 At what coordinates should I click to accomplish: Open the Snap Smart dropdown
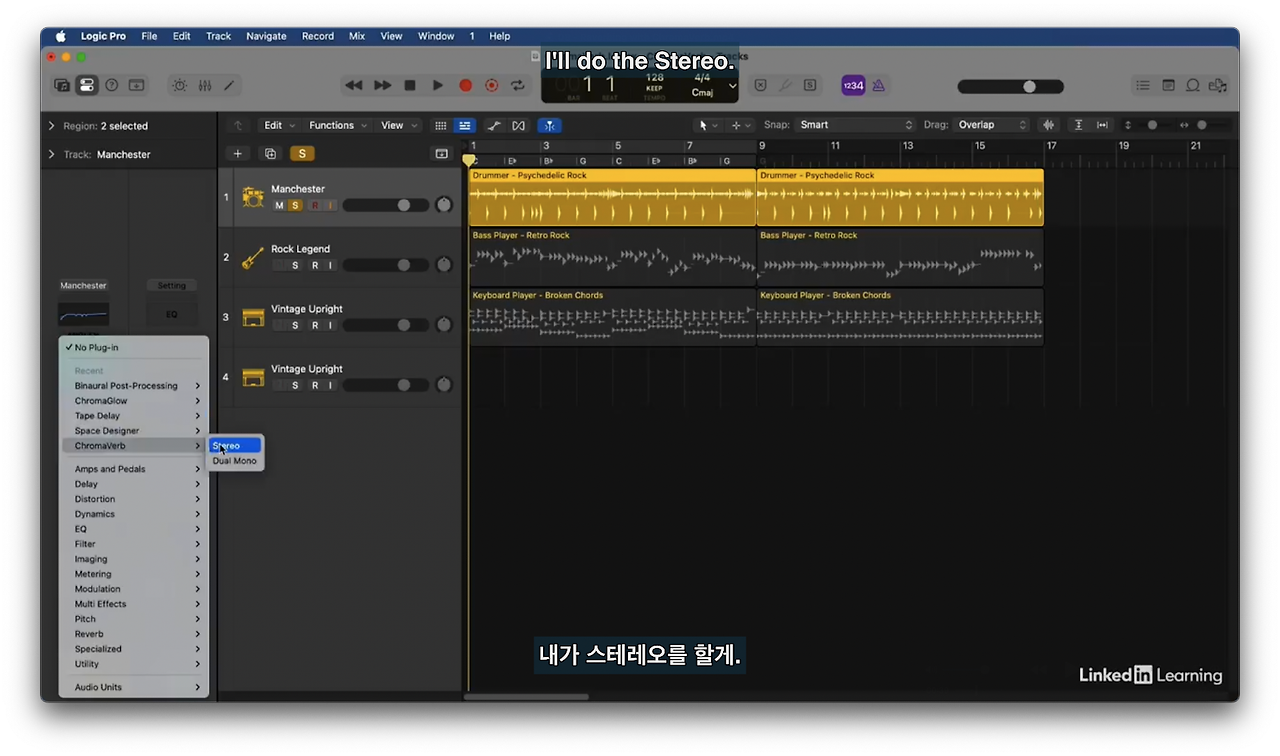pyautogui.click(x=855, y=125)
